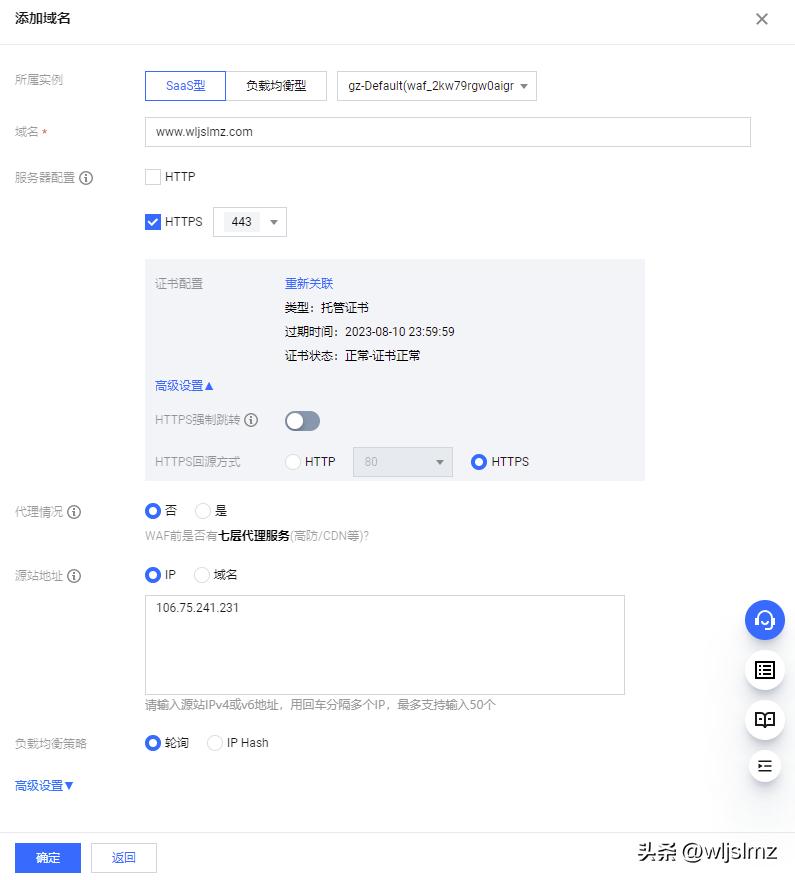Select IP Hash load balancing strategy

click(215, 743)
